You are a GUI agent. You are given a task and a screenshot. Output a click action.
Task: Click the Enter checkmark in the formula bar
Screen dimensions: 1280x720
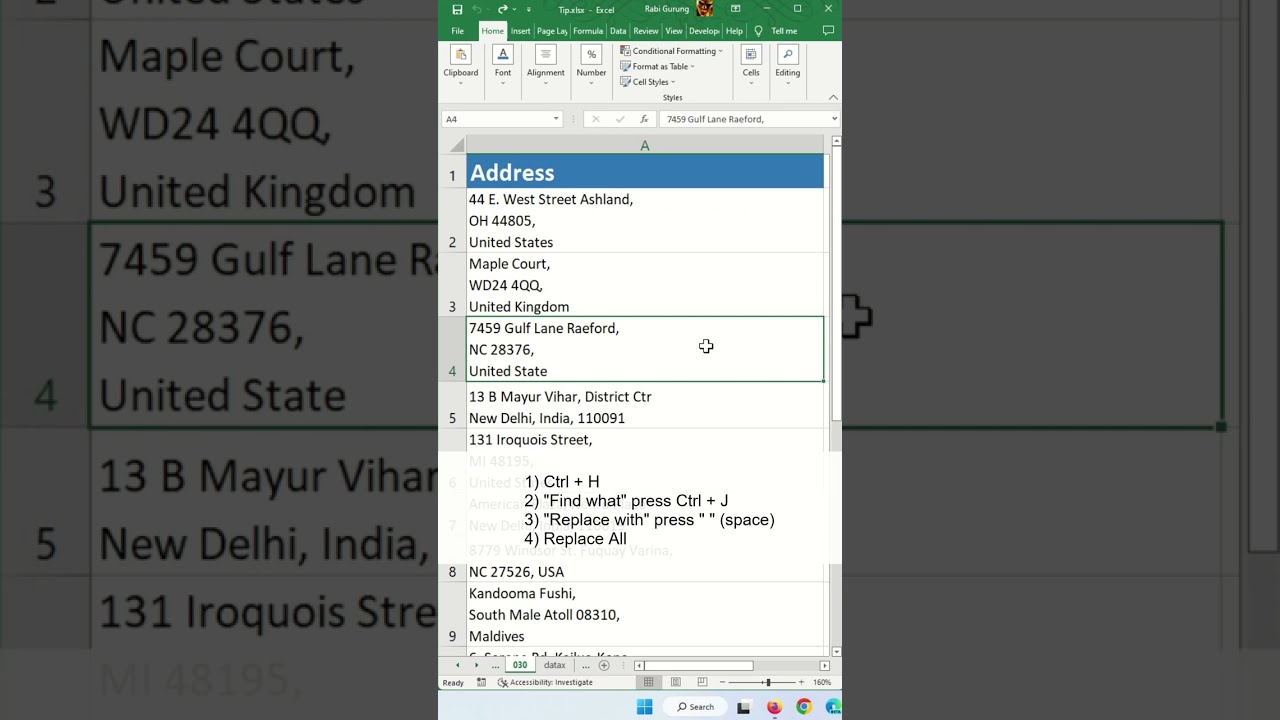coord(620,119)
